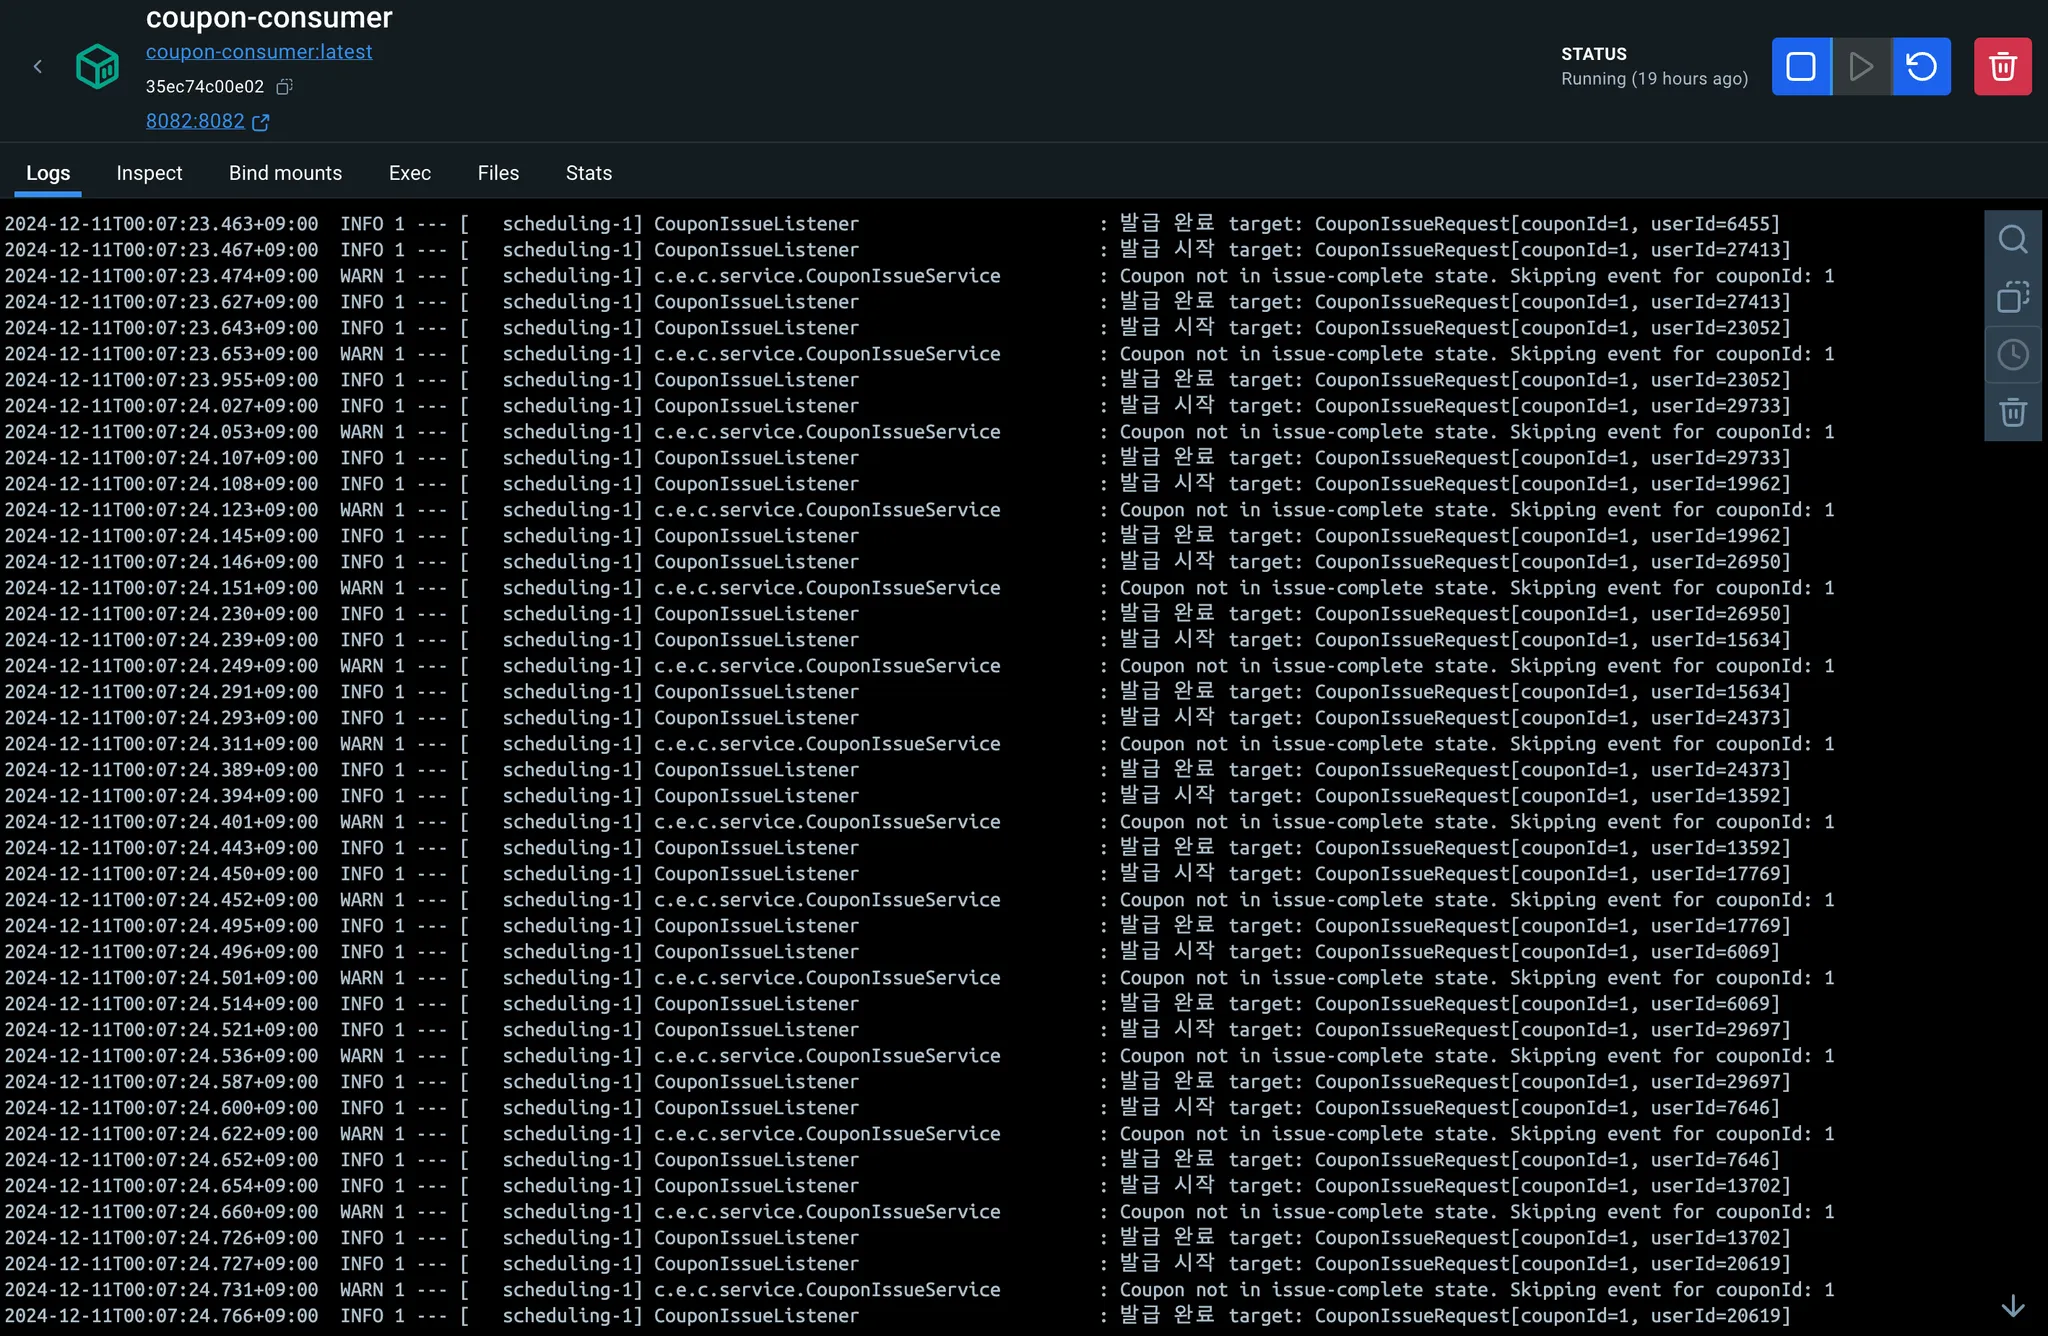The height and width of the screenshot is (1336, 2048).
Task: Open the Exec tab
Action: [410, 173]
